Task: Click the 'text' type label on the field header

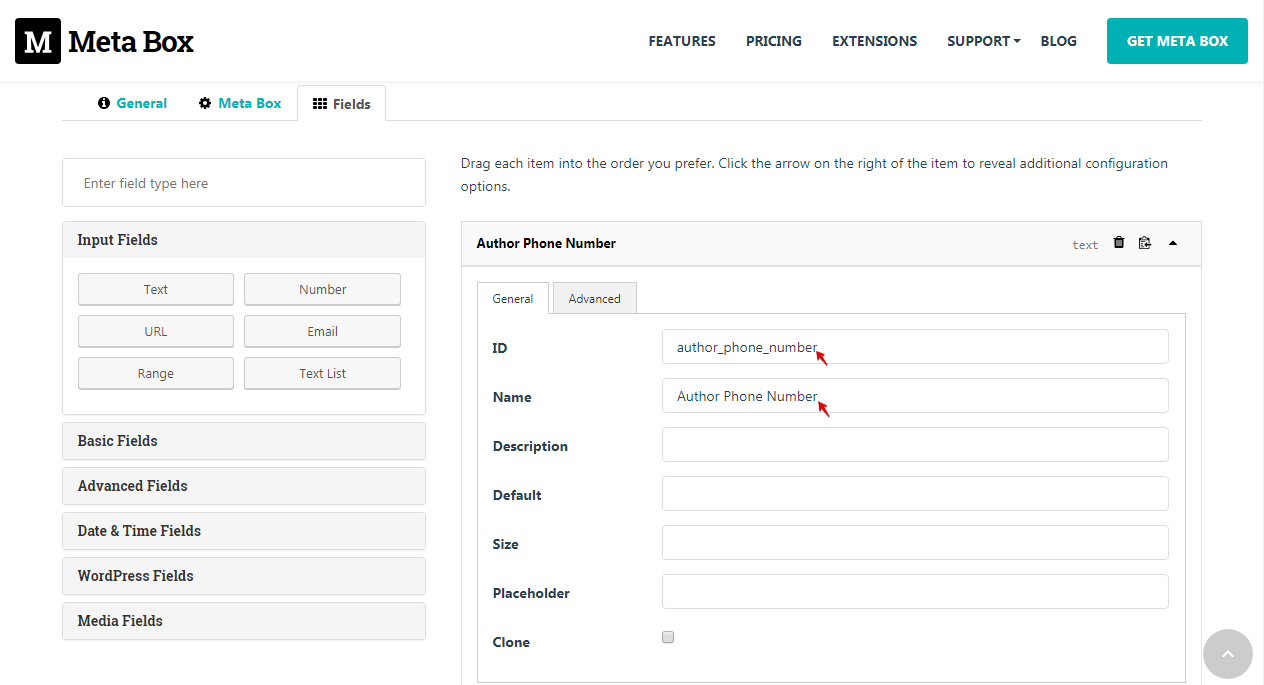Action: tap(1085, 244)
